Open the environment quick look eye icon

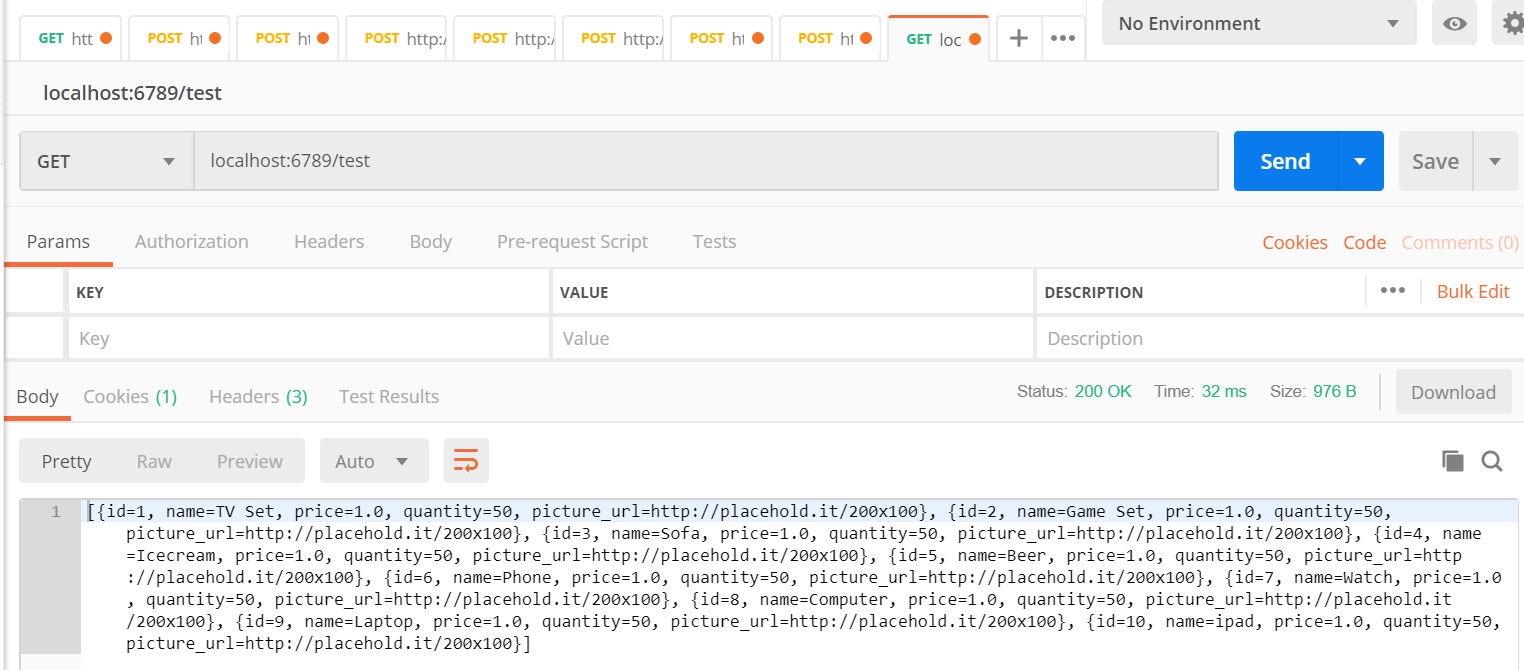pyautogui.click(x=1454, y=22)
